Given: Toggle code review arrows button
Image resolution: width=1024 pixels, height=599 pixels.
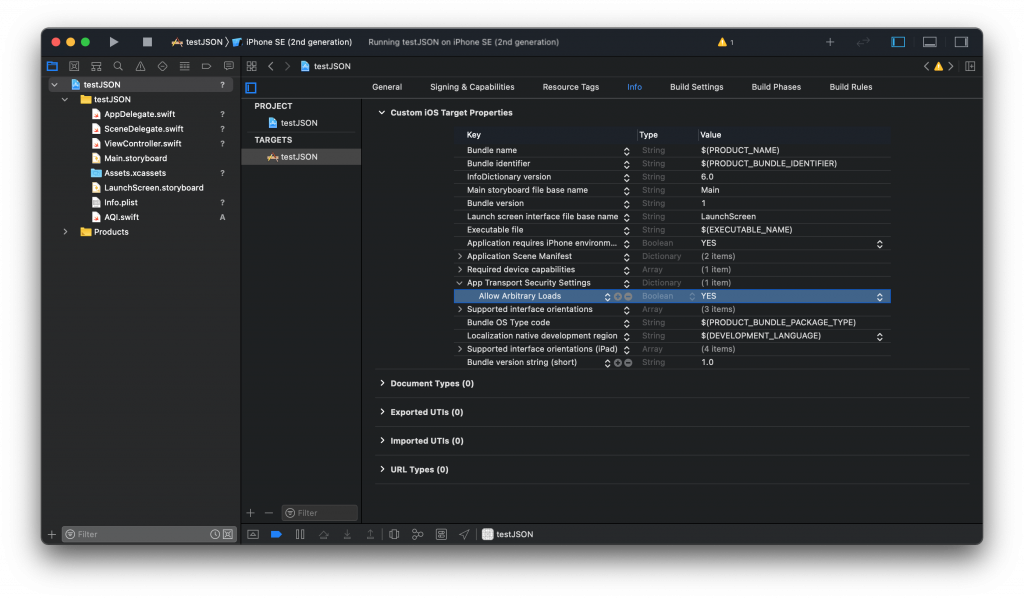Looking at the screenshot, I should point(863,42).
